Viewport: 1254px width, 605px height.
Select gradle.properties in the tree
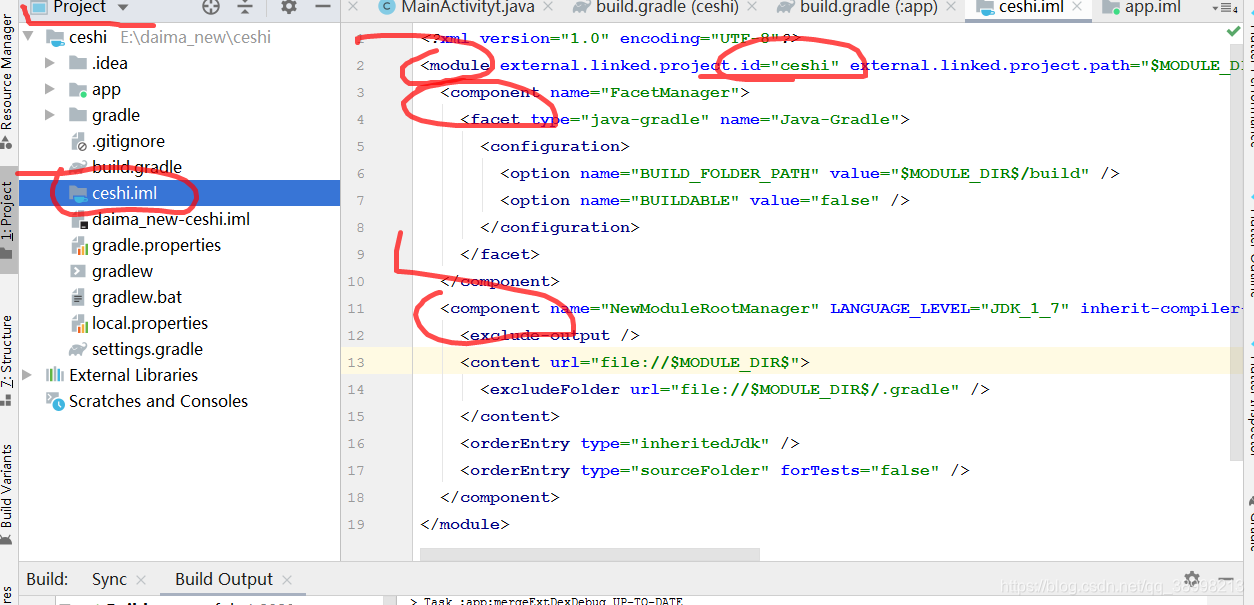[156, 245]
